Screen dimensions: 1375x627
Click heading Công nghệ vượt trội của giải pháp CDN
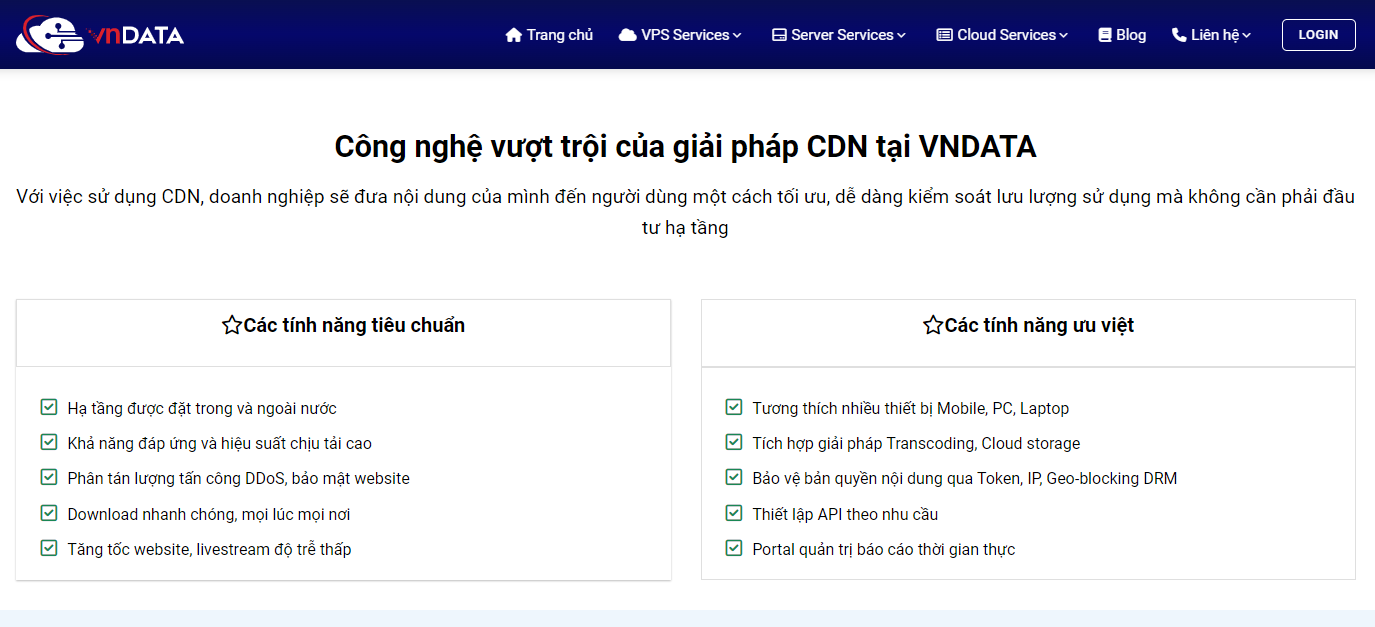685,147
